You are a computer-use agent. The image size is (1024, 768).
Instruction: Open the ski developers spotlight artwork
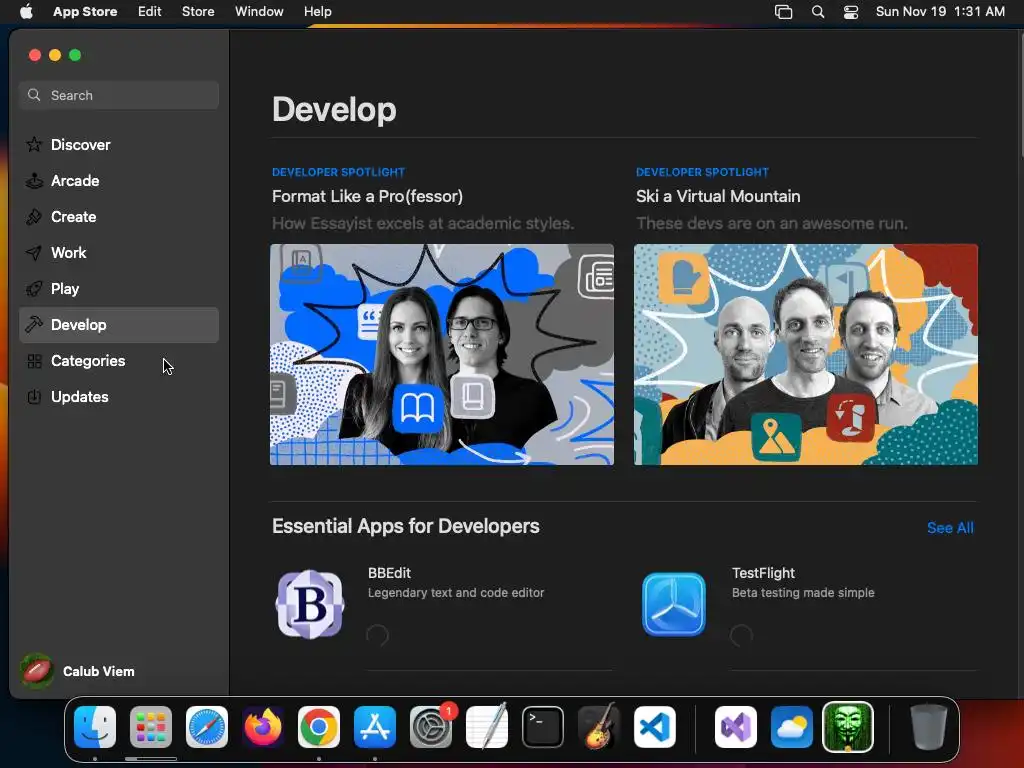[x=806, y=355]
